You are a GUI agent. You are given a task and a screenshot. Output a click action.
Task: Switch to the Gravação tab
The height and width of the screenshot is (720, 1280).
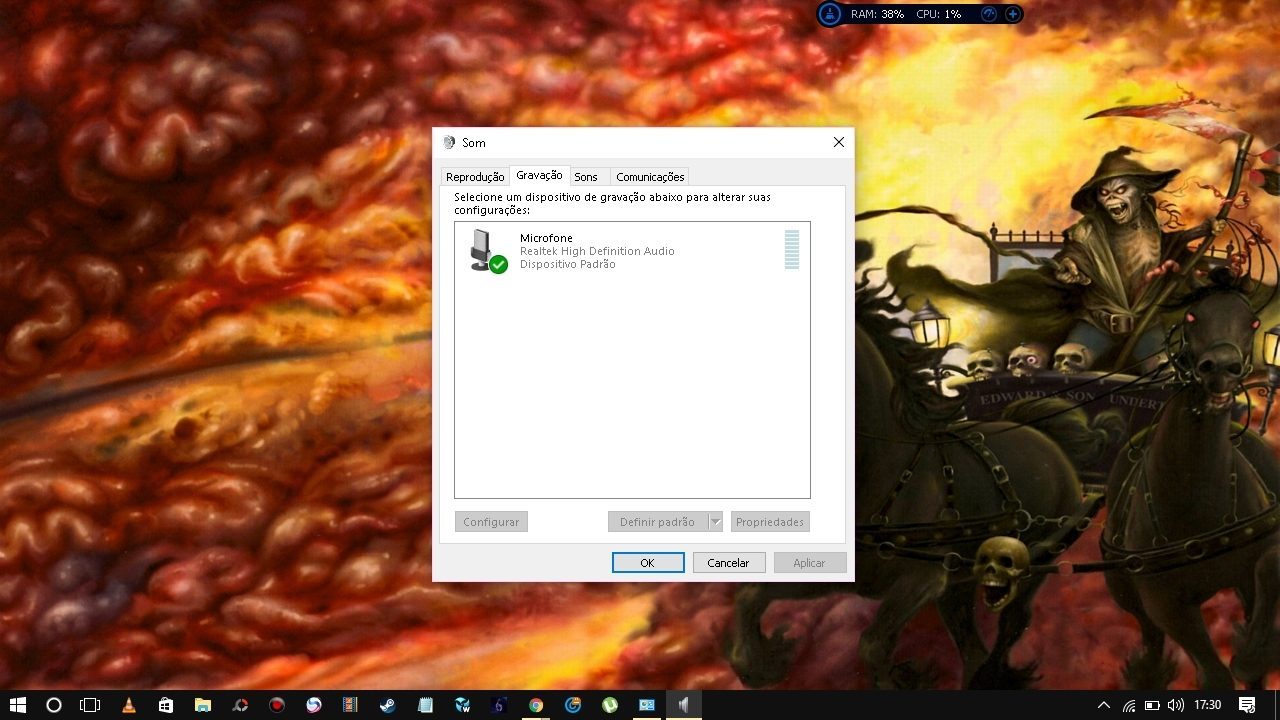540,175
